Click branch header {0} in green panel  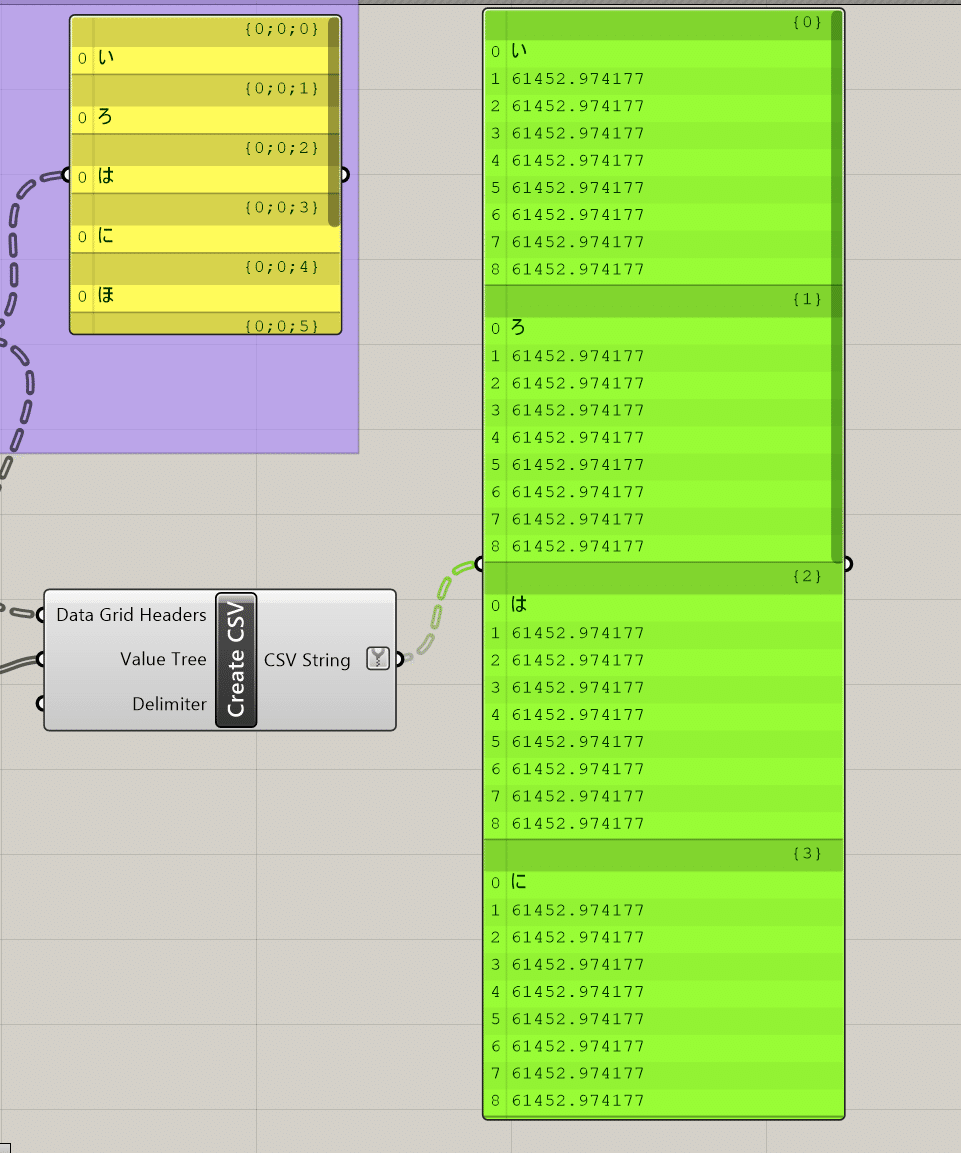tap(658, 24)
